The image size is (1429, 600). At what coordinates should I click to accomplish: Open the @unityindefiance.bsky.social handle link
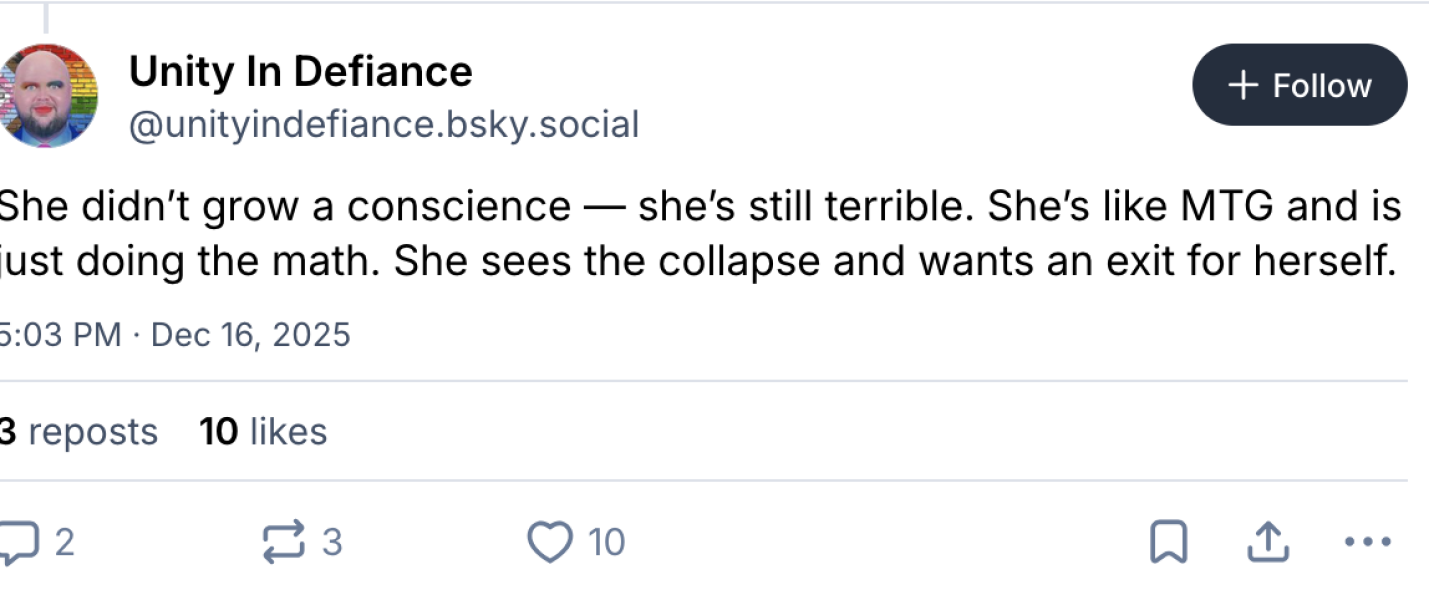383,125
